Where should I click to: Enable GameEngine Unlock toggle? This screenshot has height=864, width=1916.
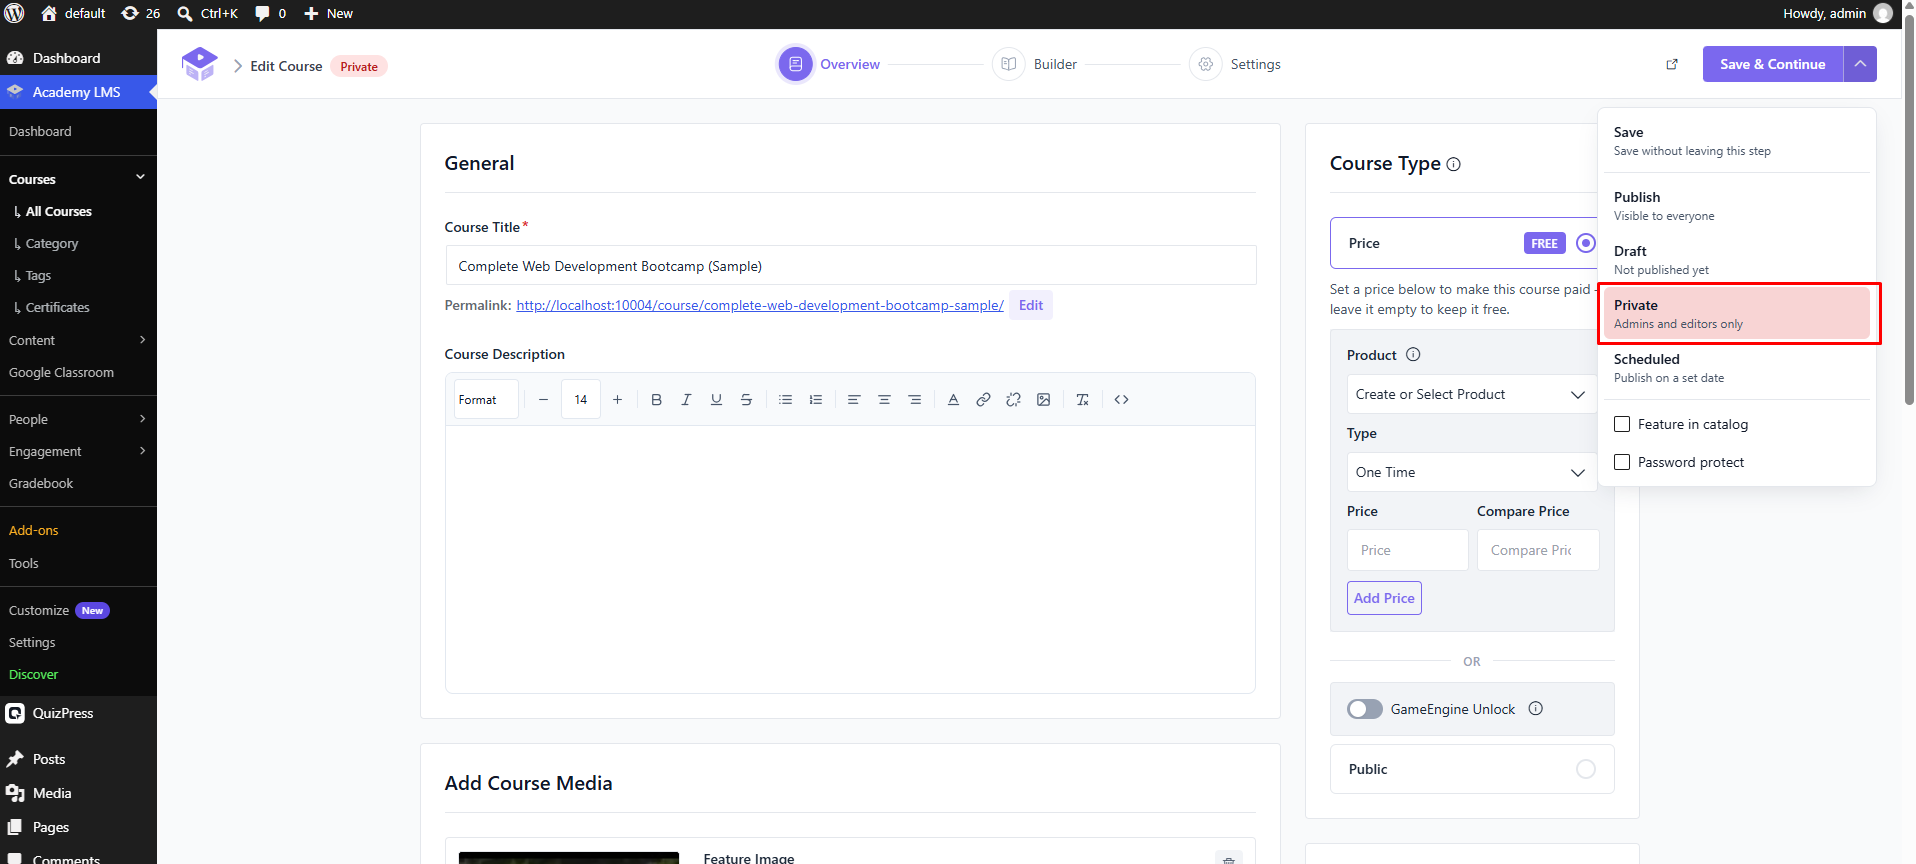click(1364, 709)
